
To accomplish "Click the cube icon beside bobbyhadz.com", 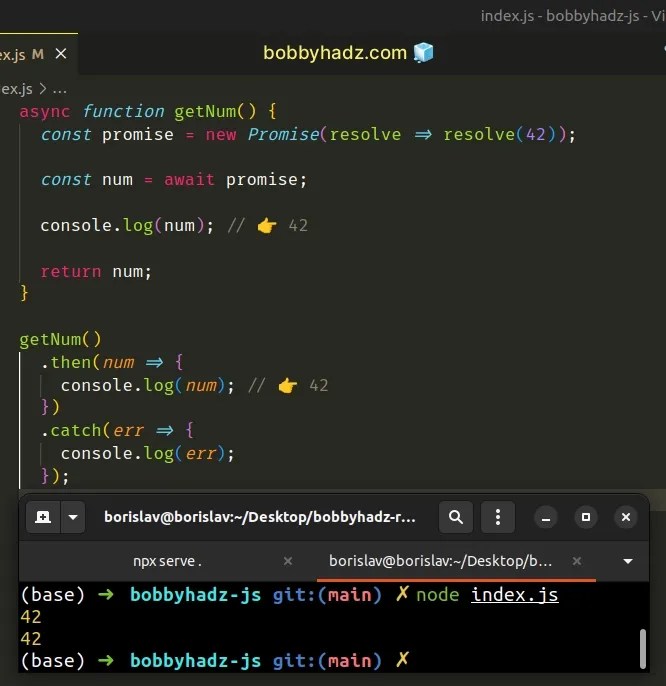I will click(x=423, y=53).
